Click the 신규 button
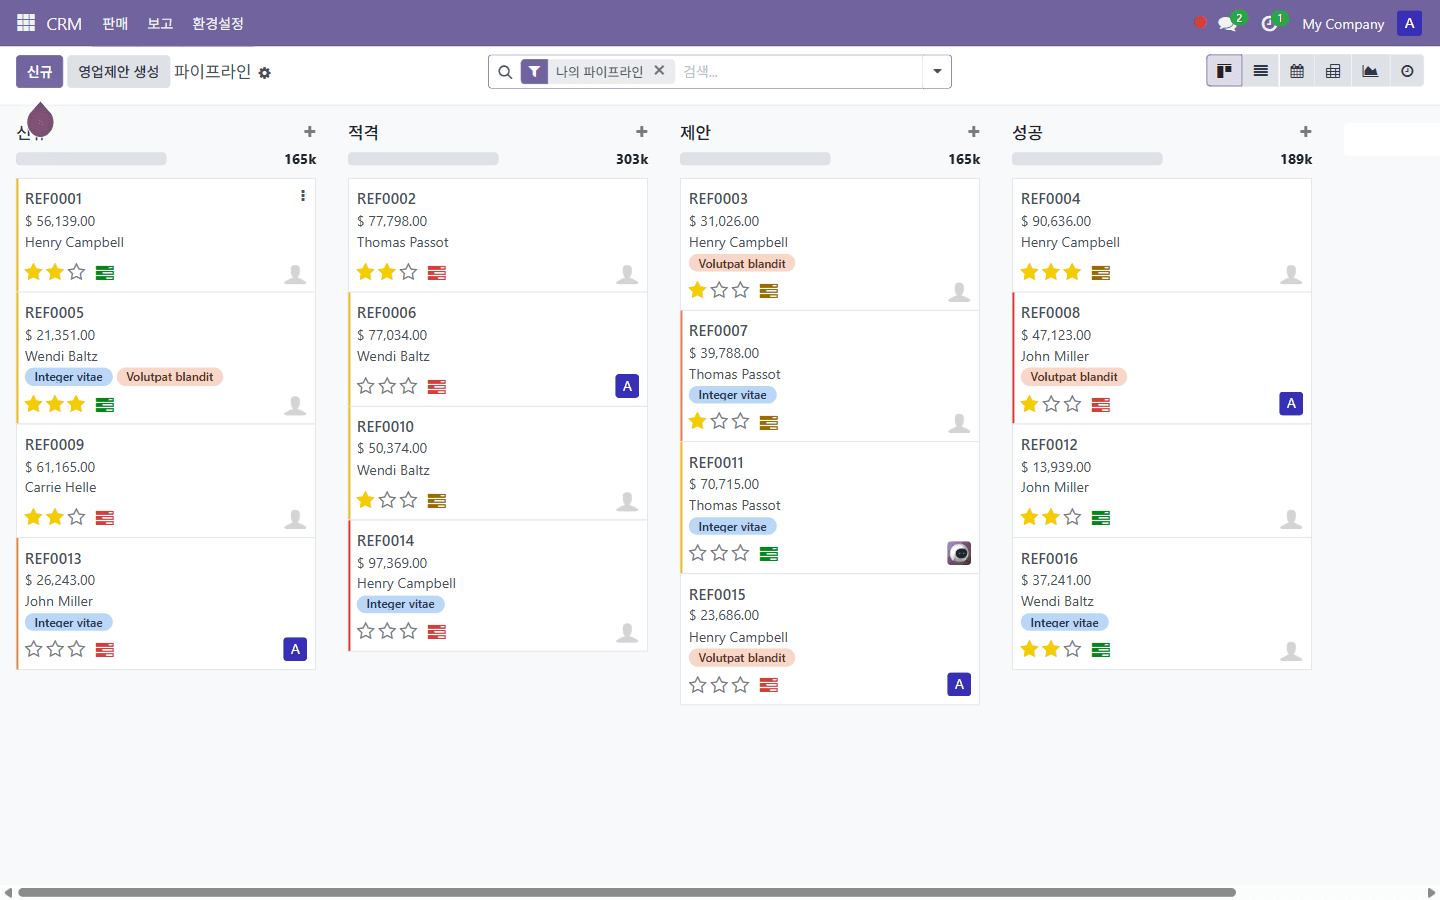Screen dimensions: 1440x900 tap(39, 71)
